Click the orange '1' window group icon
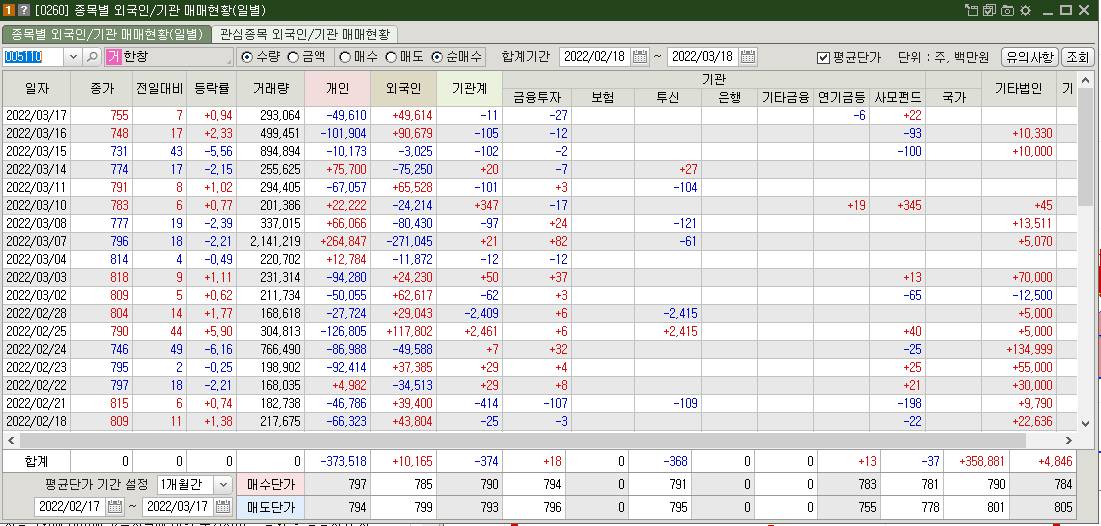This screenshot has width=1101, height=526. click(x=10, y=10)
